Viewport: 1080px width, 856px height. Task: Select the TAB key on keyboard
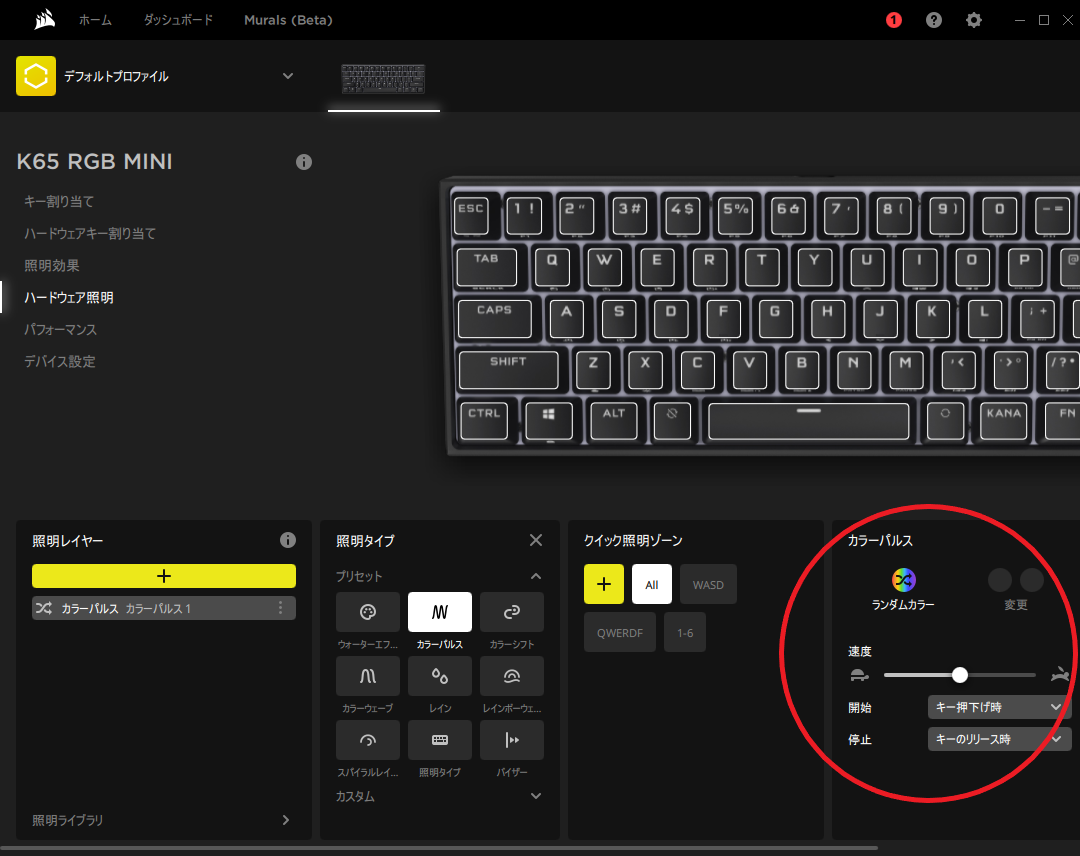click(486, 266)
